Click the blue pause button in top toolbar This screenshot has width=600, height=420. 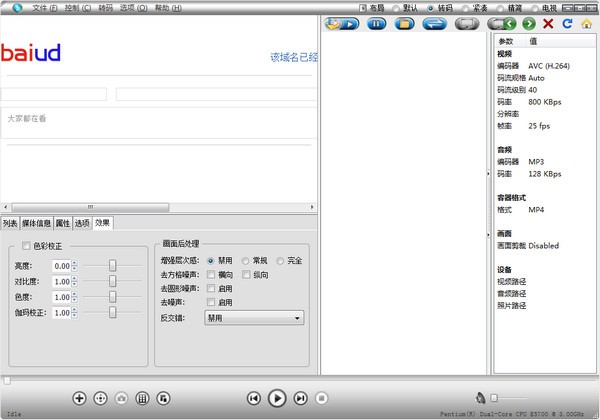pos(377,23)
